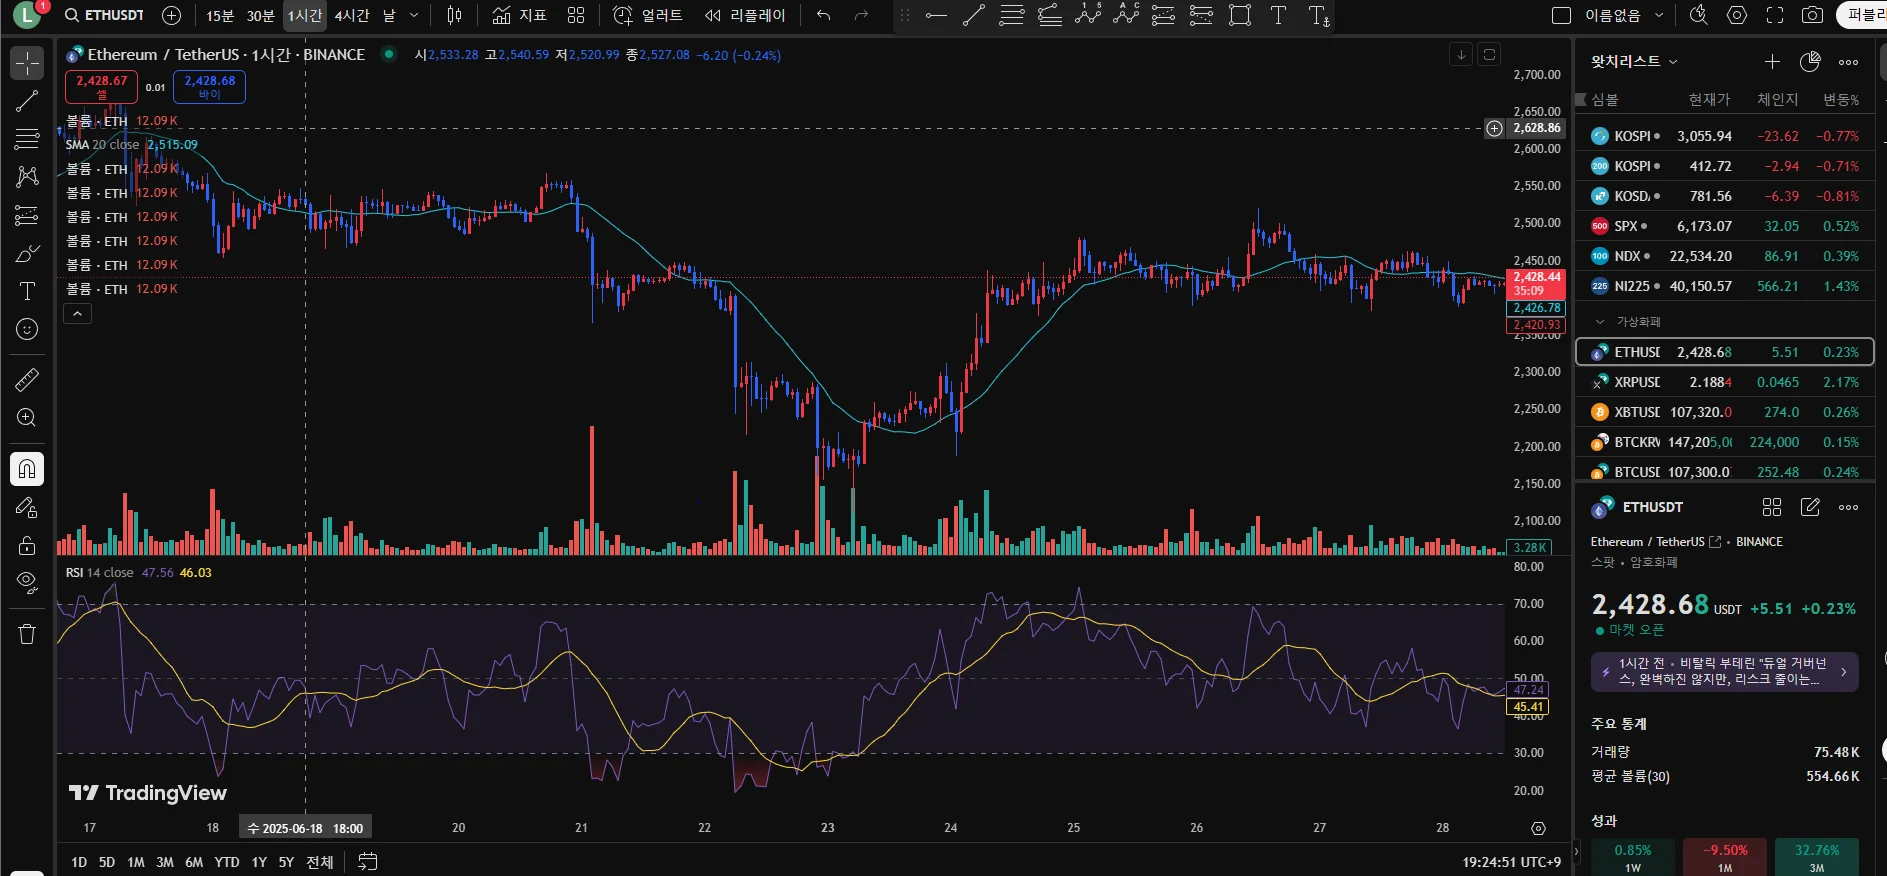Choose the brush drawing tool
The image size is (1887, 876).
(27, 253)
